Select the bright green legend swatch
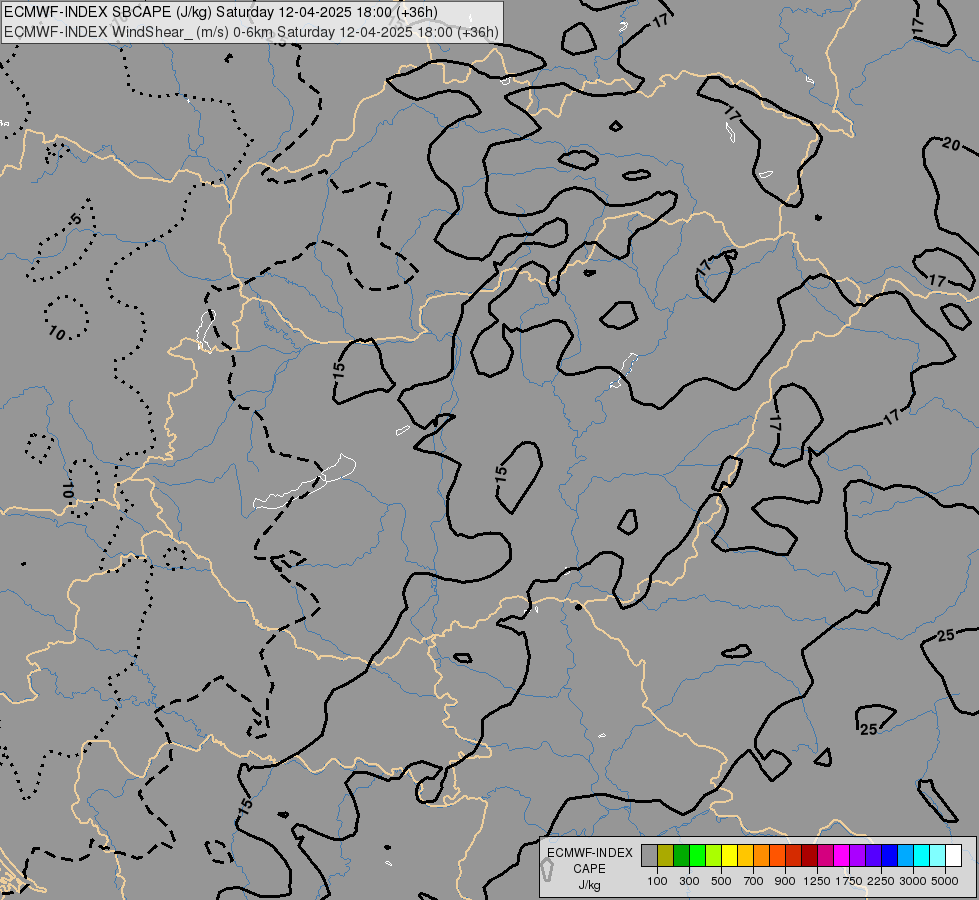This screenshot has width=979, height=900. (x=697, y=855)
